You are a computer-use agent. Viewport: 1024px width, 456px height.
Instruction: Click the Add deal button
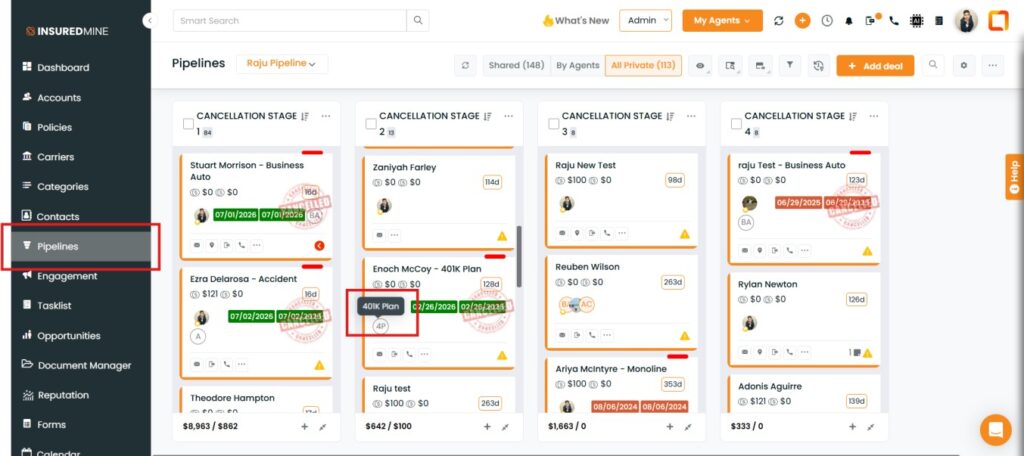coord(875,65)
